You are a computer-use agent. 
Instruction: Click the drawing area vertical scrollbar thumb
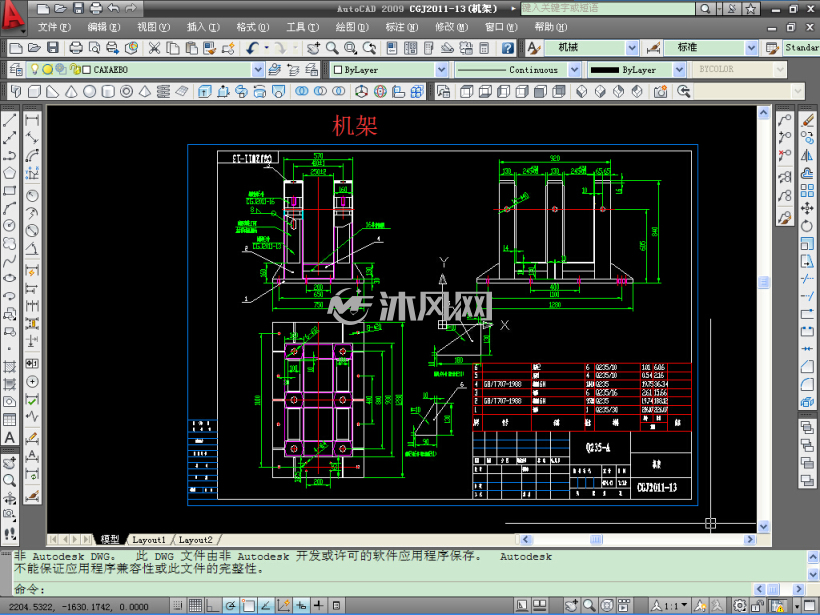(764, 282)
